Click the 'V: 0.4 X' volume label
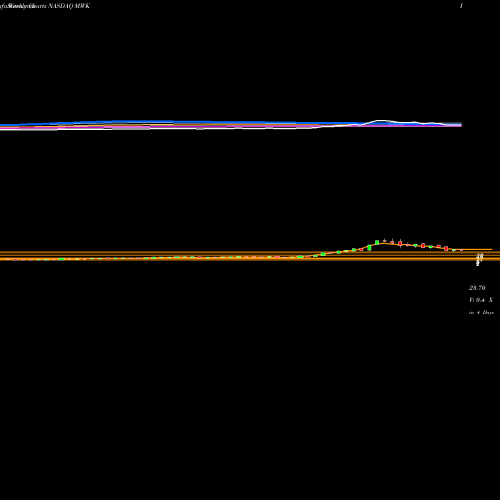500x500 pixels. point(481,300)
